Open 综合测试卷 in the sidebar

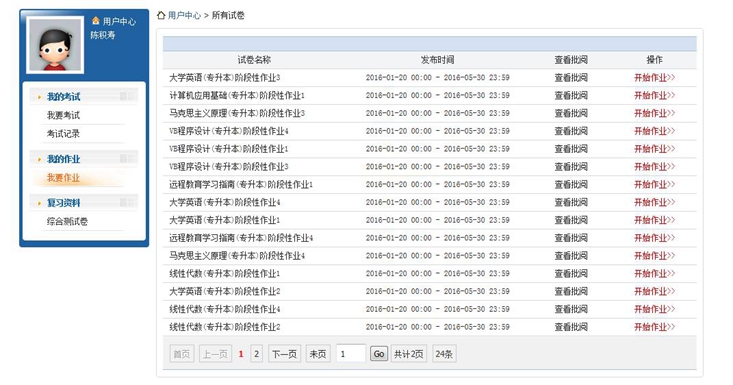click(x=67, y=221)
